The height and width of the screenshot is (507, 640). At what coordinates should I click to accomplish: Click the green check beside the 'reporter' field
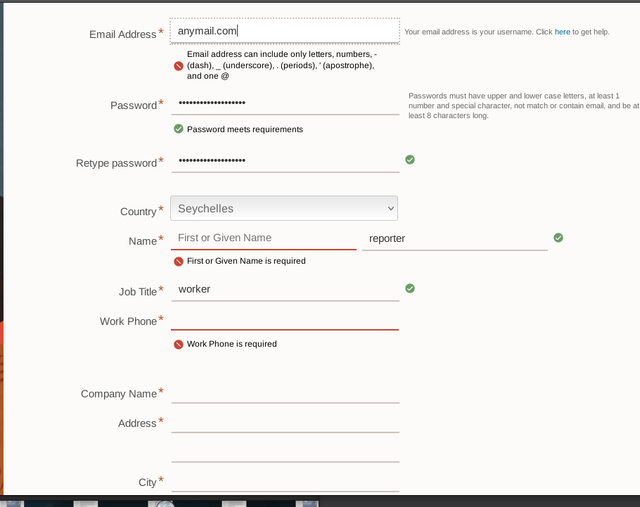558,238
